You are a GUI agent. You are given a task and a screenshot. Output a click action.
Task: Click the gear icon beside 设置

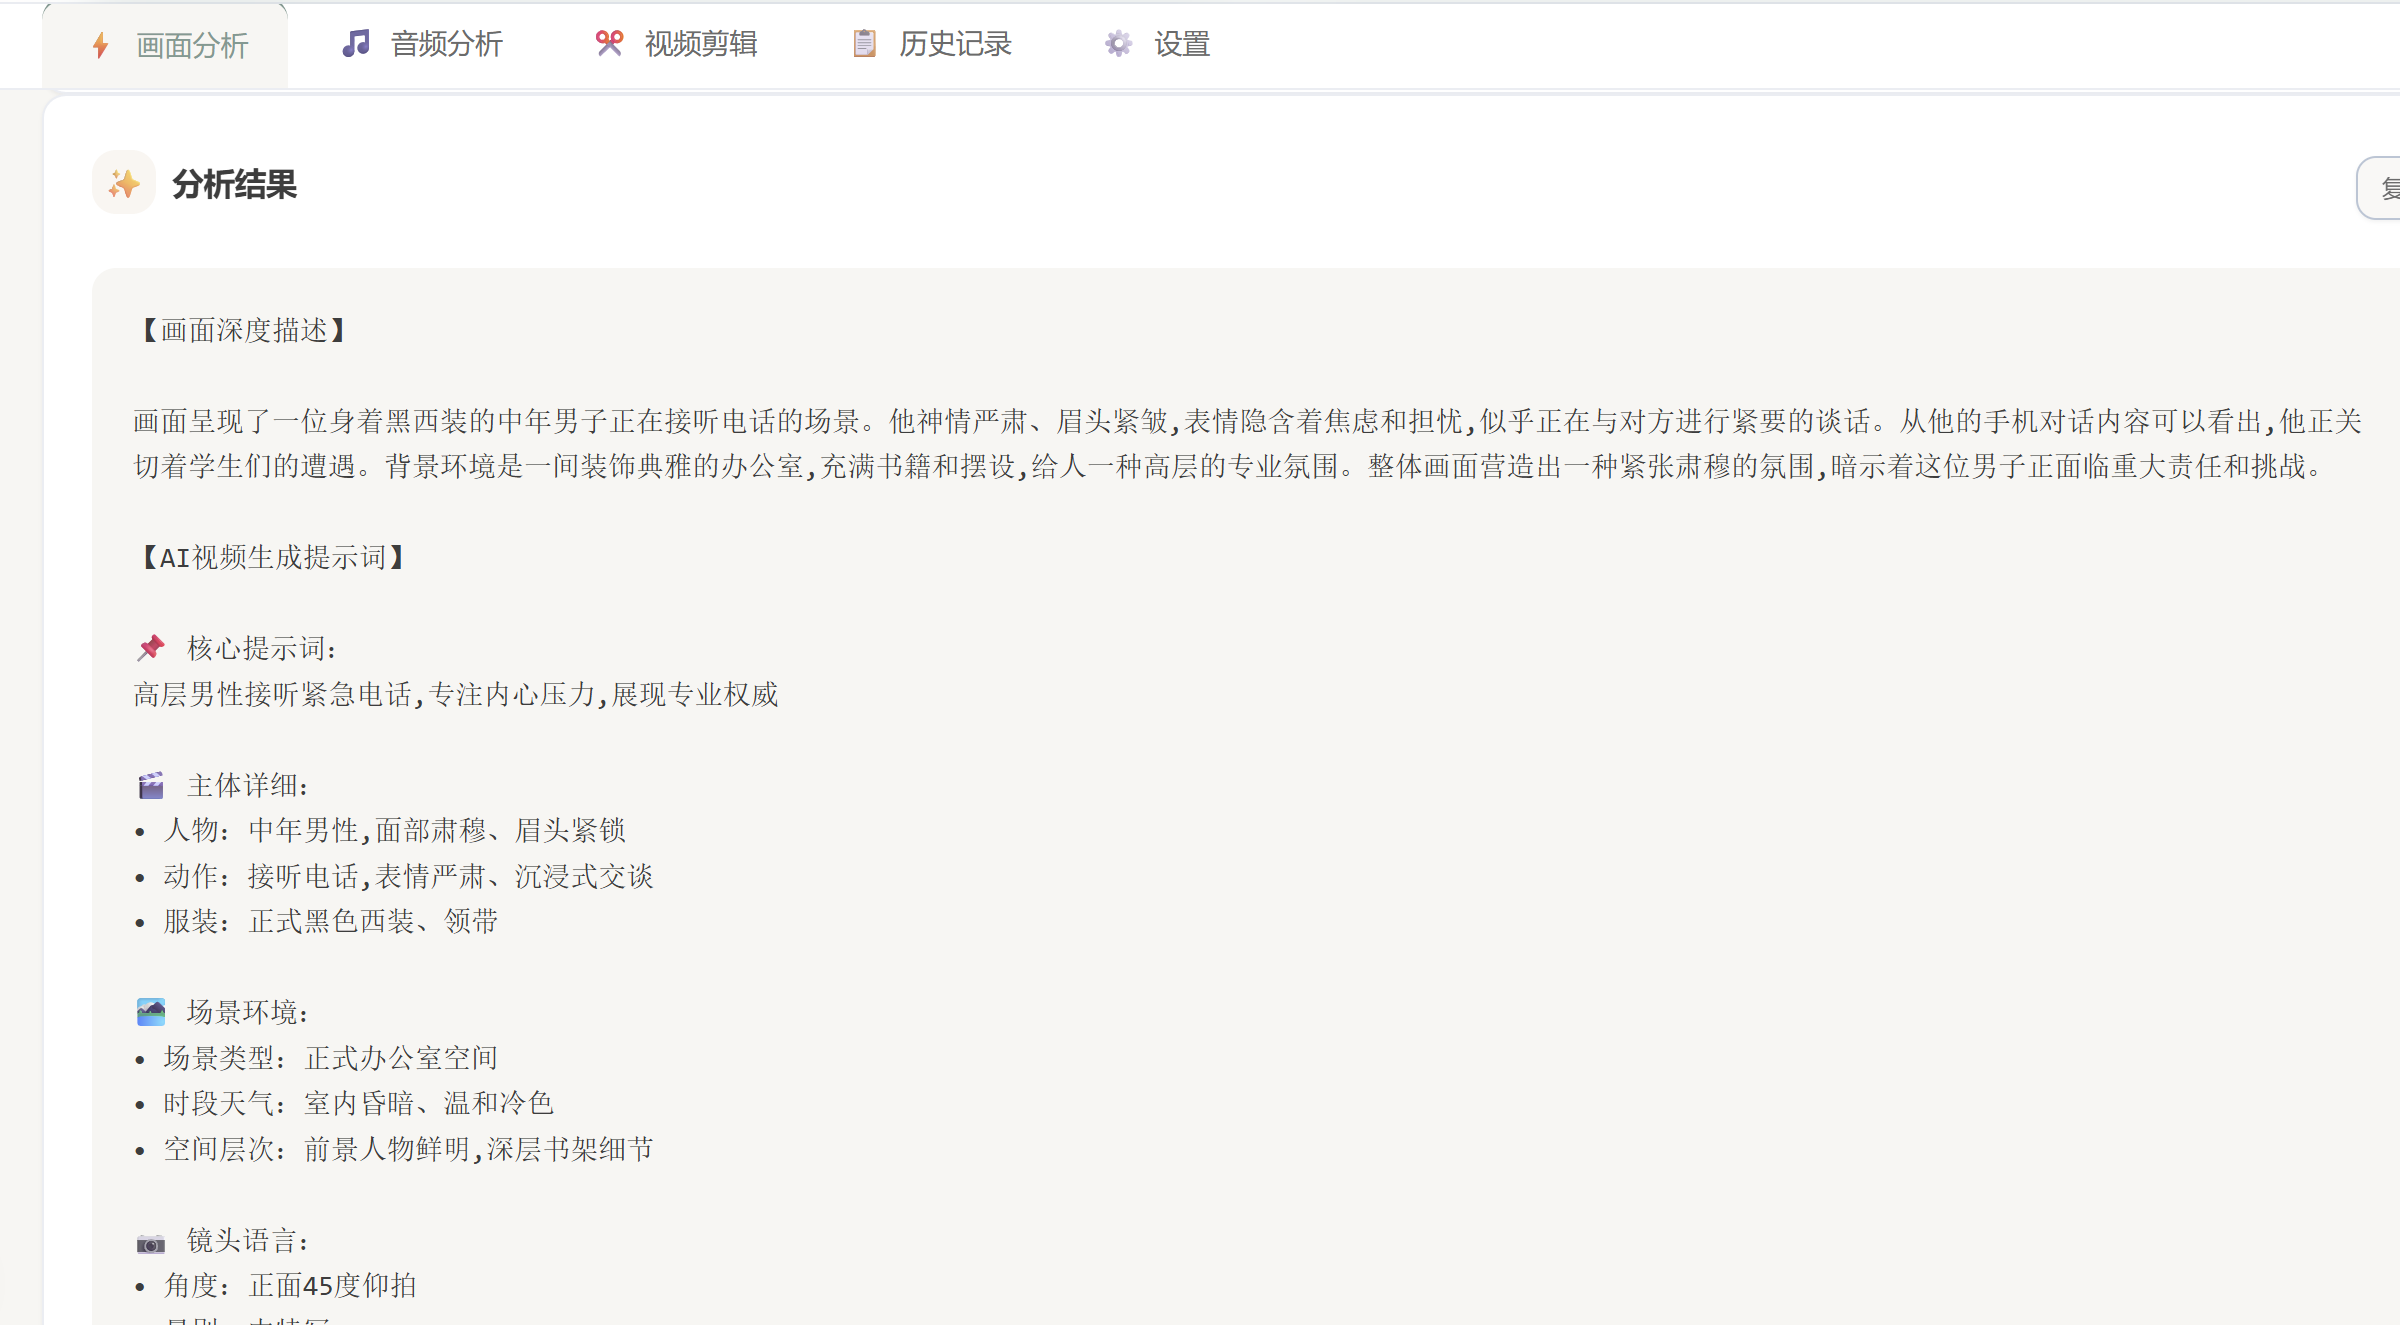1117,43
